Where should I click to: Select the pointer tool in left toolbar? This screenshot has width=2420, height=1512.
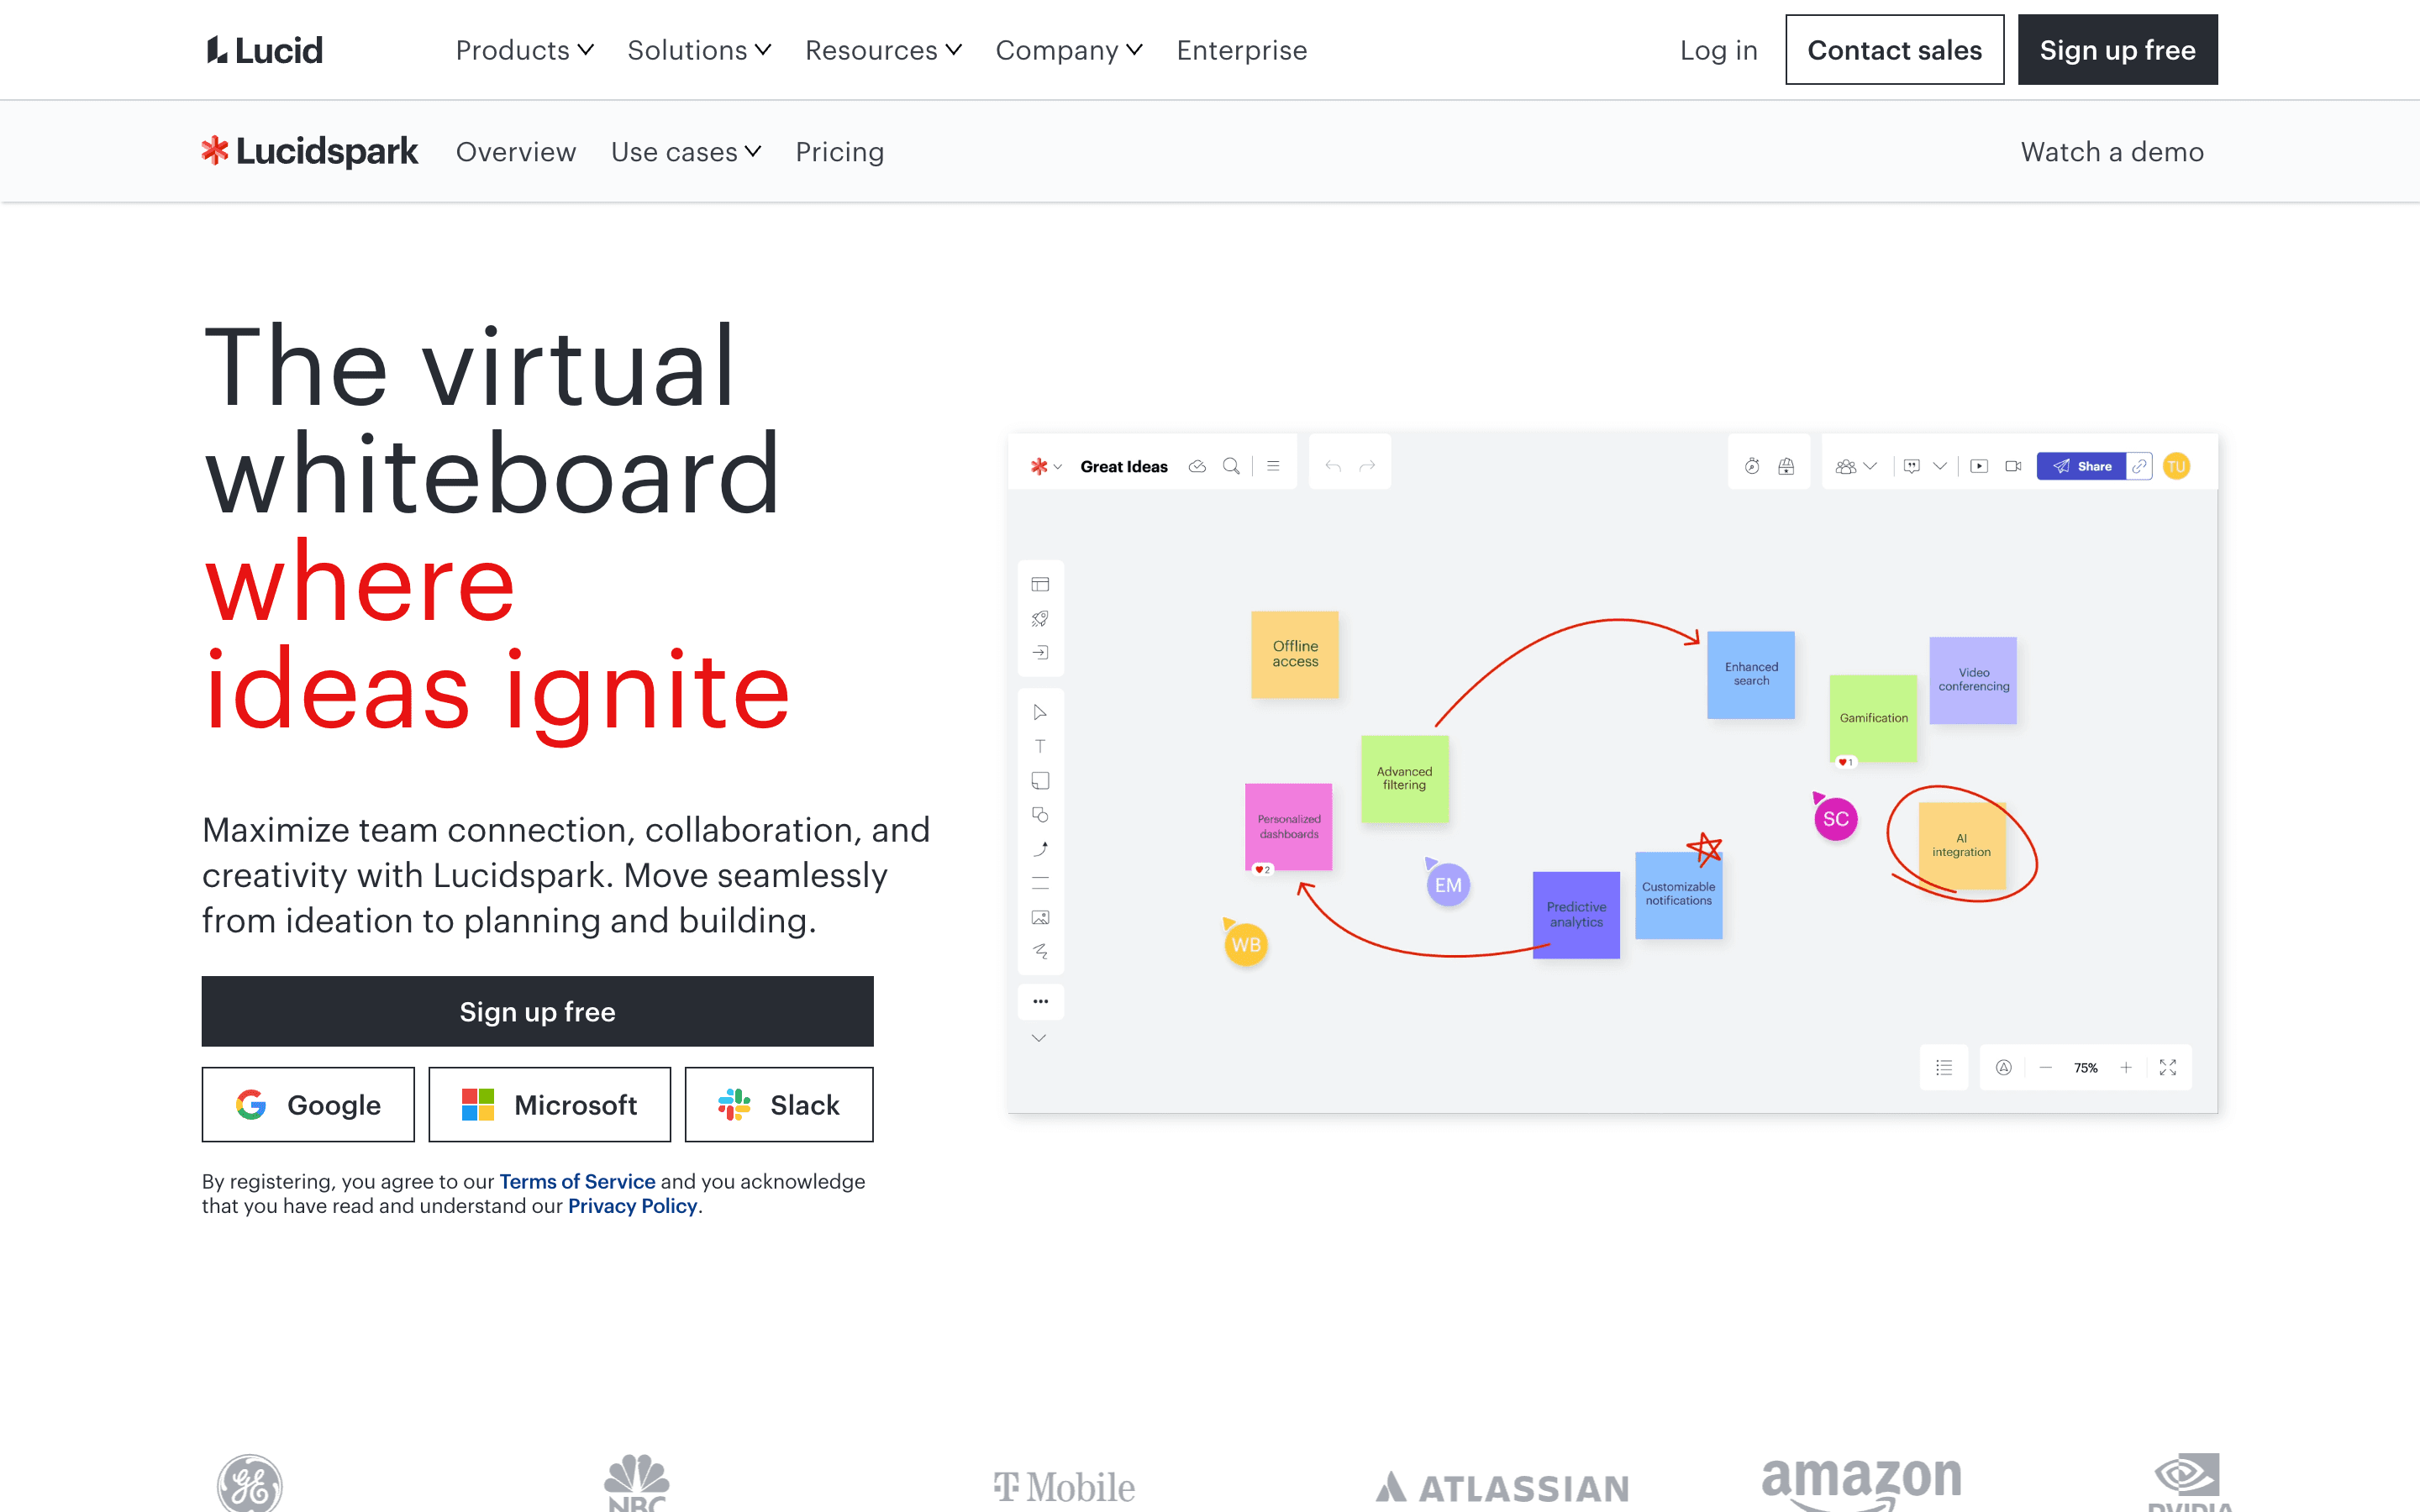[1040, 712]
